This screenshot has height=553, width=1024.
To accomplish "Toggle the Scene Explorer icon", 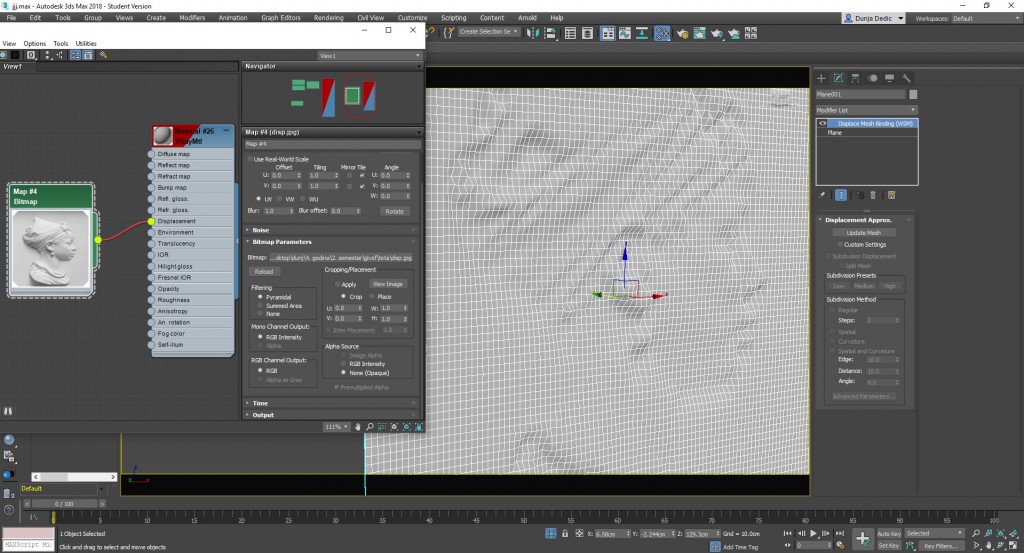I will point(570,33).
